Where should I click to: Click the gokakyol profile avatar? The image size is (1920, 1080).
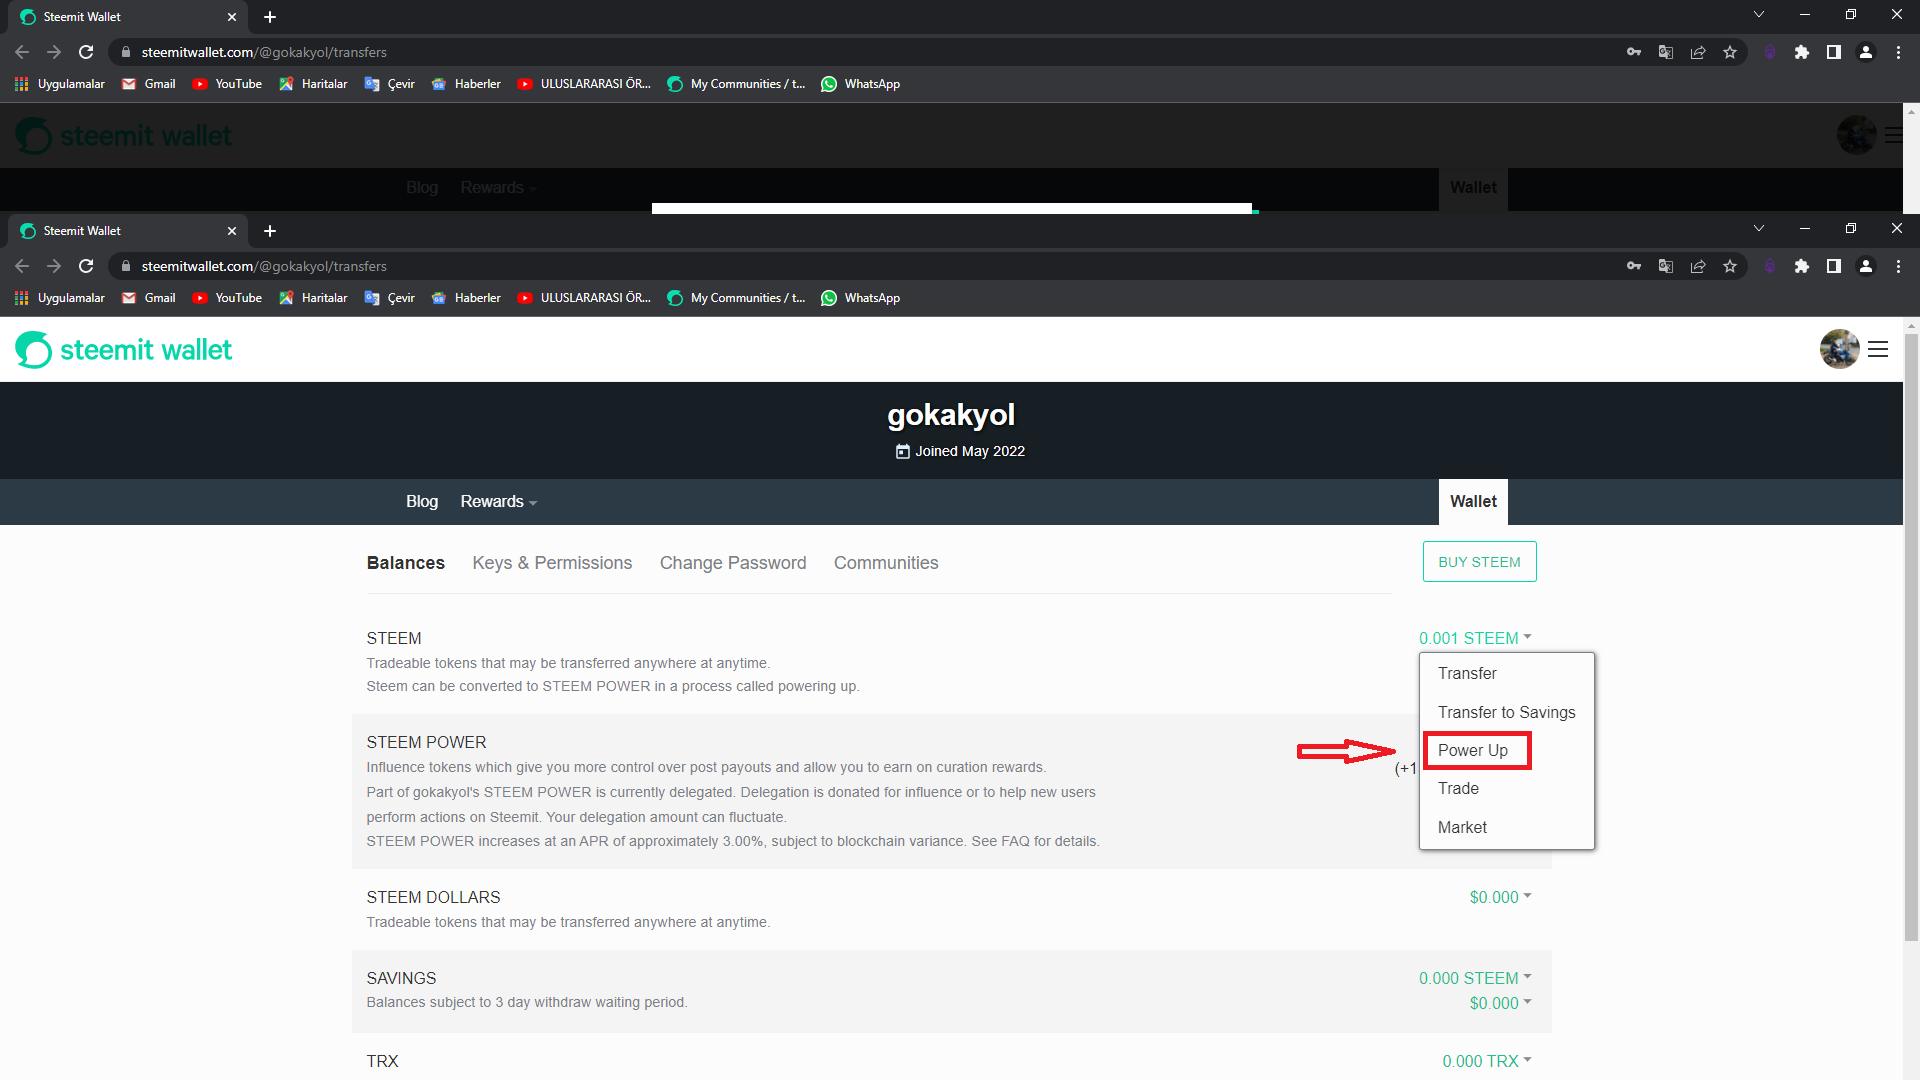click(1839, 350)
